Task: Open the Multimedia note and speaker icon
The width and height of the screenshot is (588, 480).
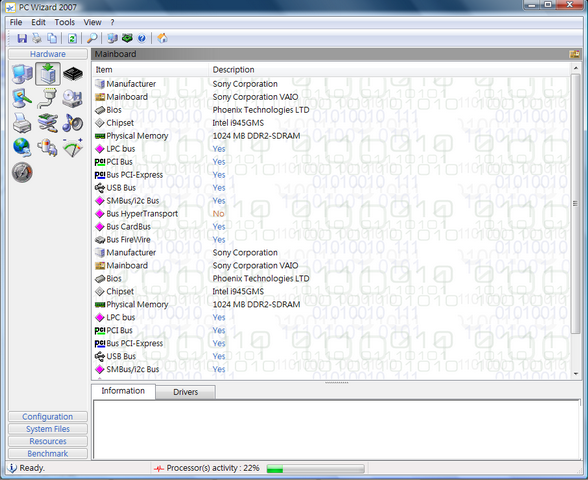Action: click(72, 123)
